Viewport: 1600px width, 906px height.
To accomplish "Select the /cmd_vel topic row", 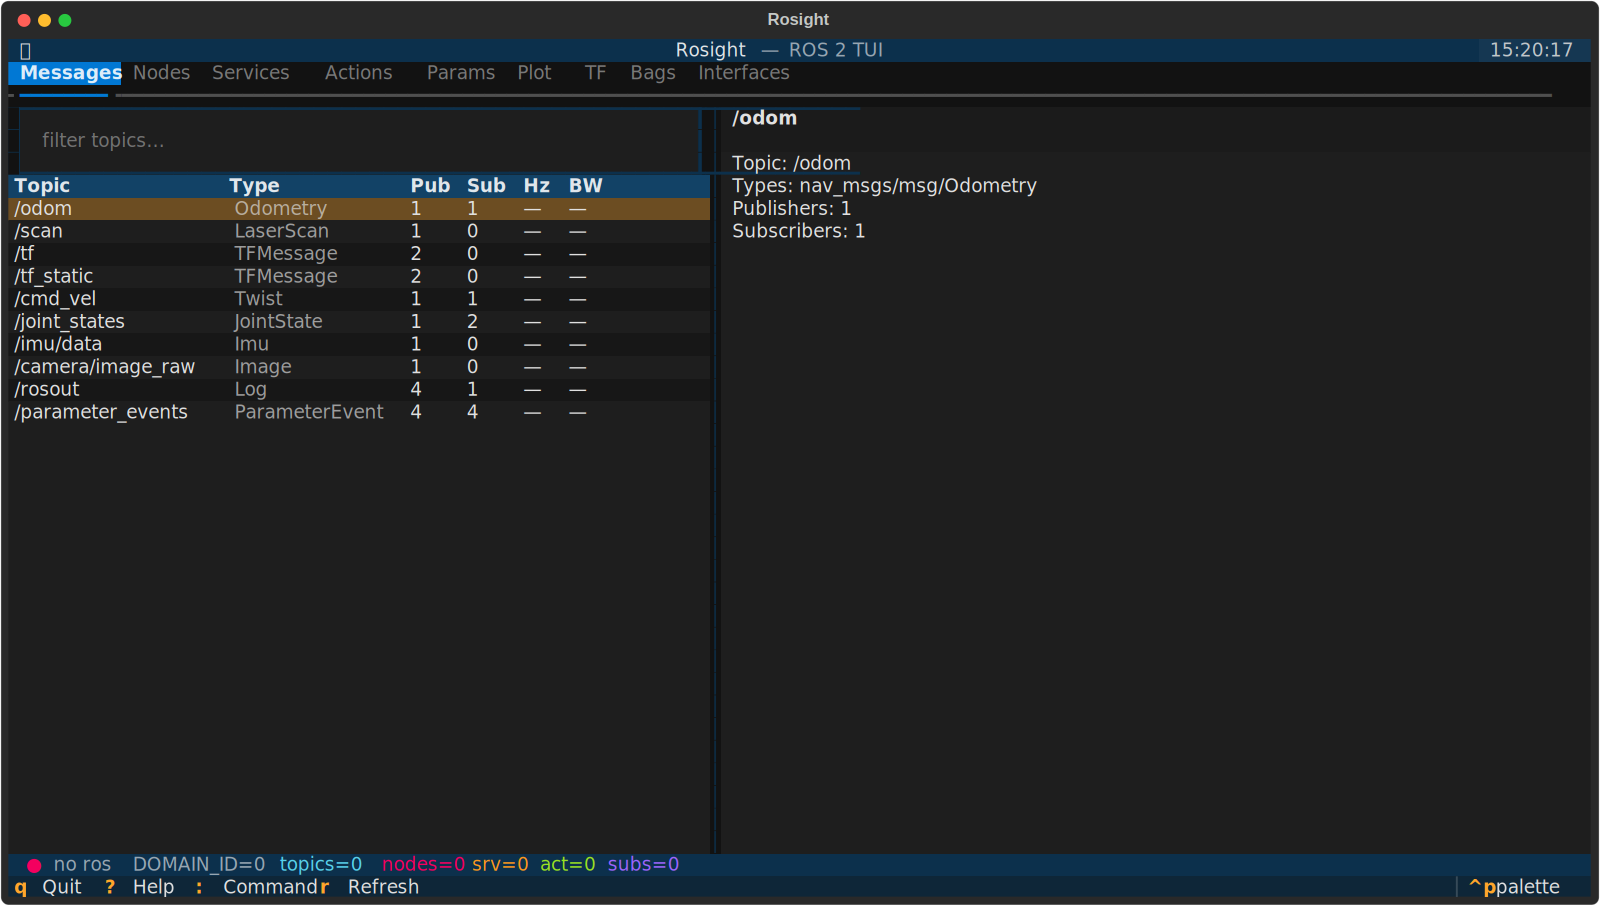I will (359, 299).
